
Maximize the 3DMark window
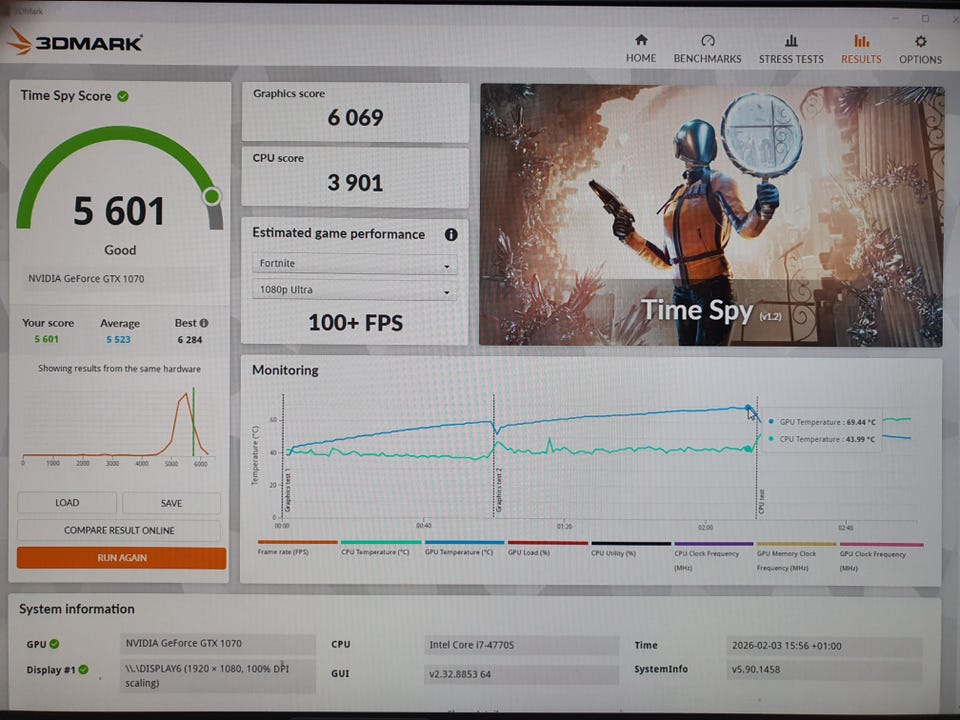point(925,18)
